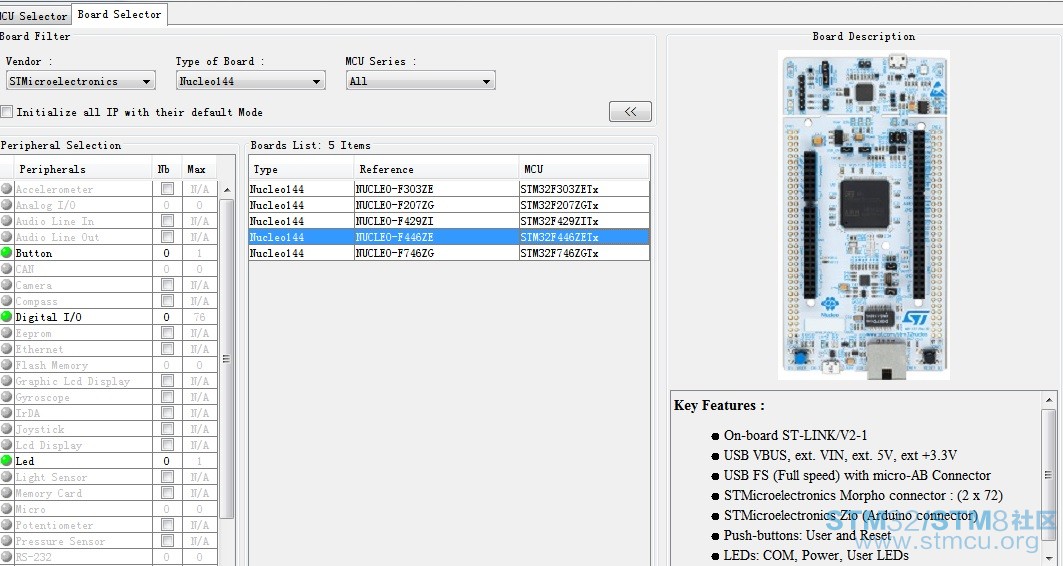
Task: Click the collapse double-arrow button
Action: (630, 112)
